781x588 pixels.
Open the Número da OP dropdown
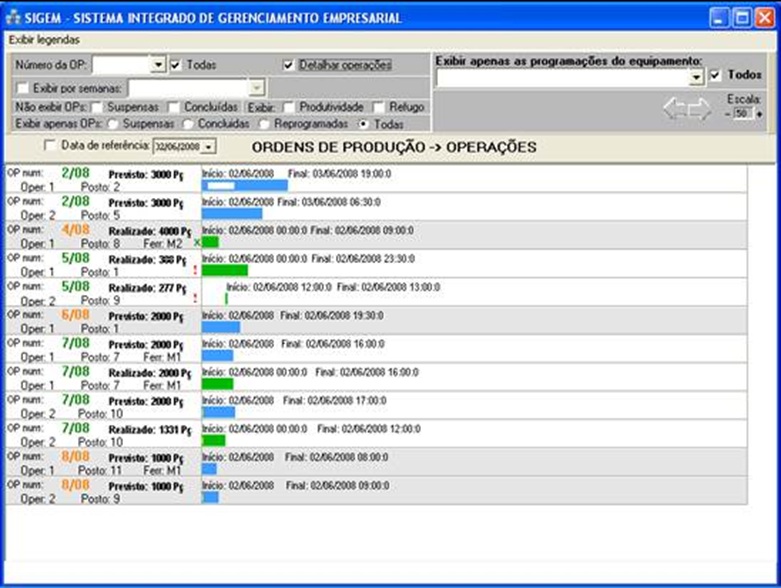coord(158,65)
